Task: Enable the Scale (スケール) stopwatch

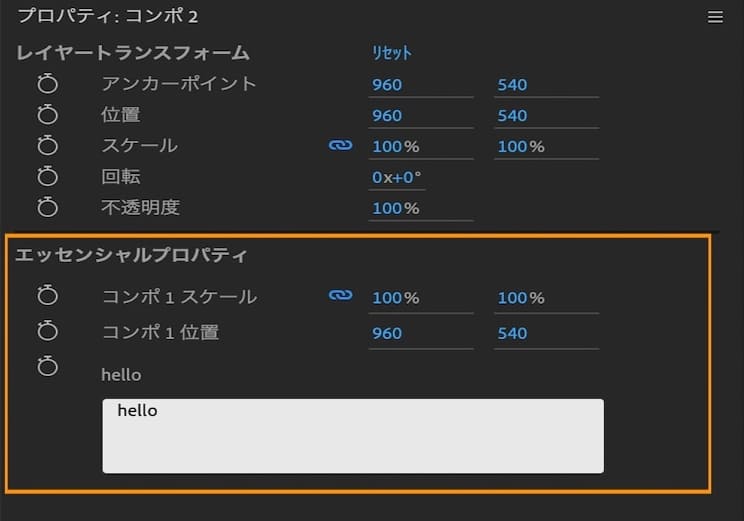Action: (x=48, y=146)
